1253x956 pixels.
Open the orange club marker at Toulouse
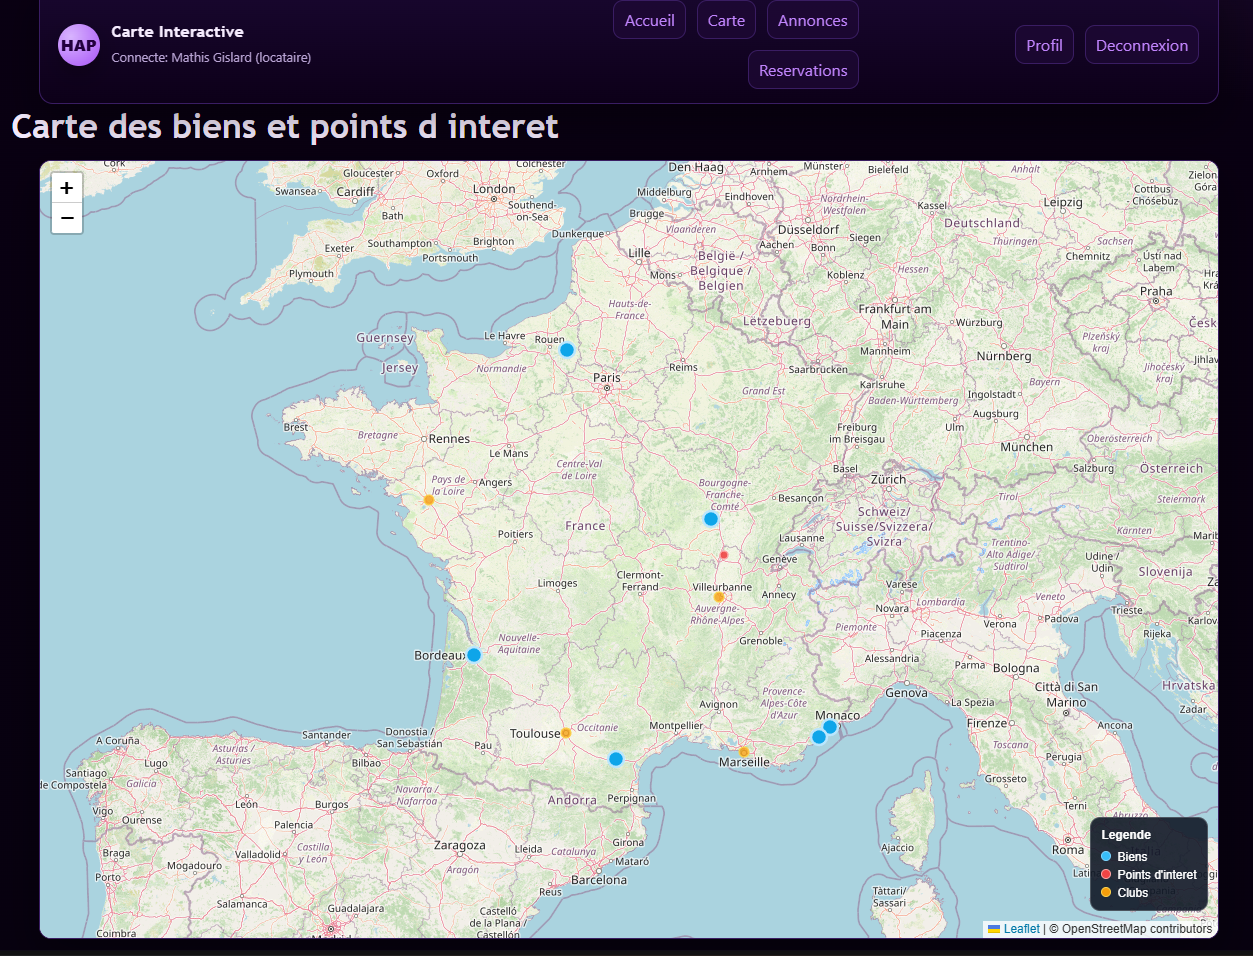(566, 733)
